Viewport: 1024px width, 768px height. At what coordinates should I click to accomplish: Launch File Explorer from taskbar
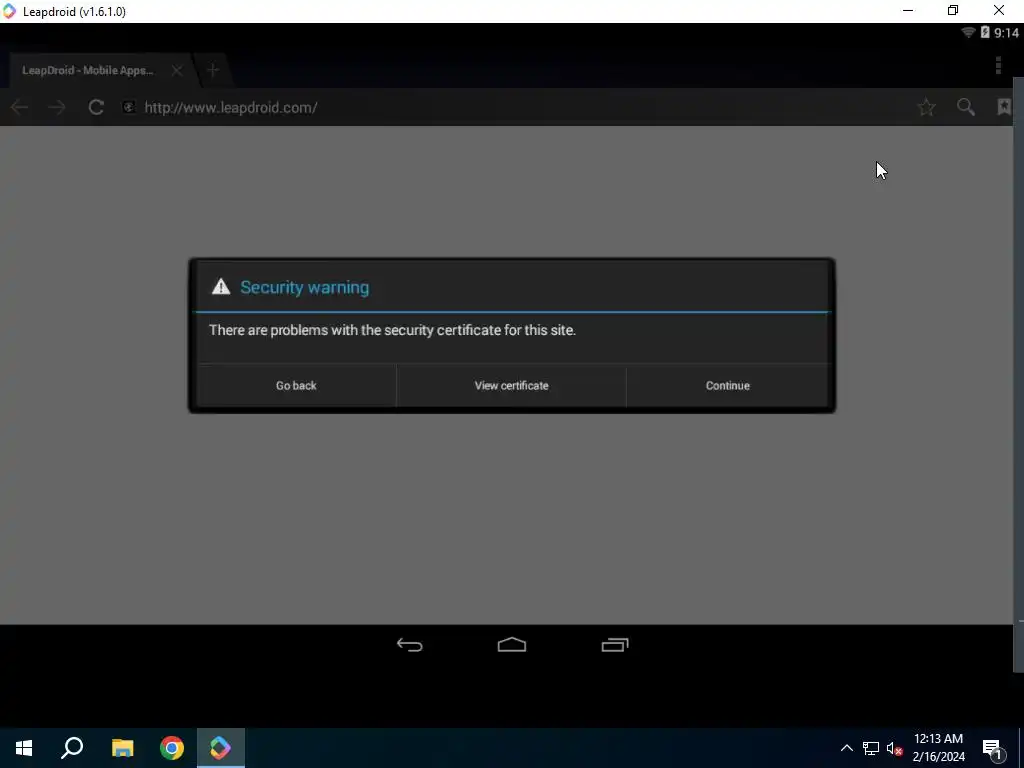click(122, 748)
